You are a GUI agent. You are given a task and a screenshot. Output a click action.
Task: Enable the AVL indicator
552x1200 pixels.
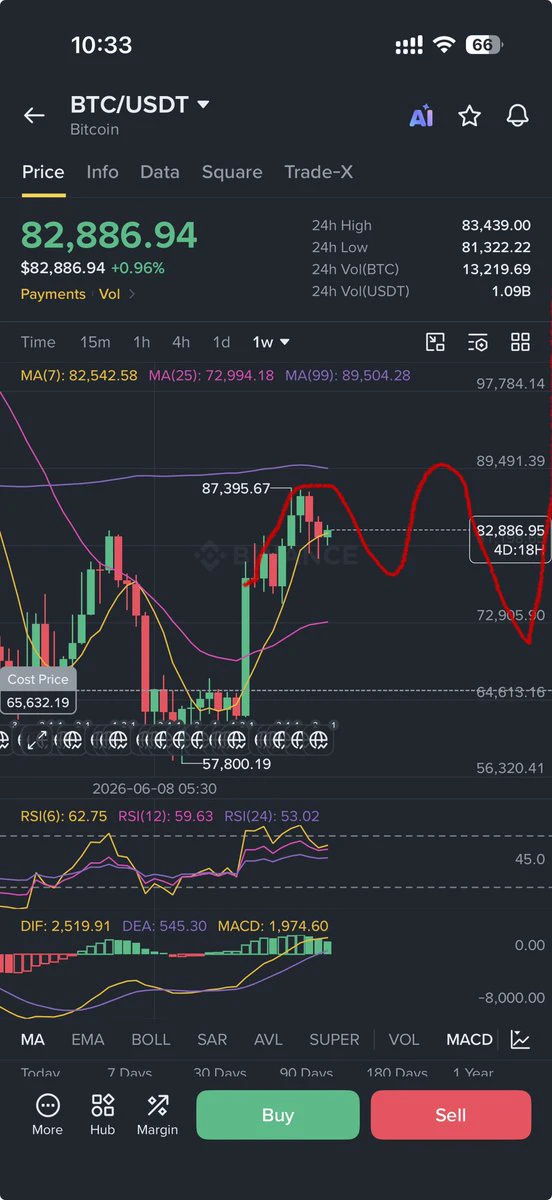pos(268,1039)
